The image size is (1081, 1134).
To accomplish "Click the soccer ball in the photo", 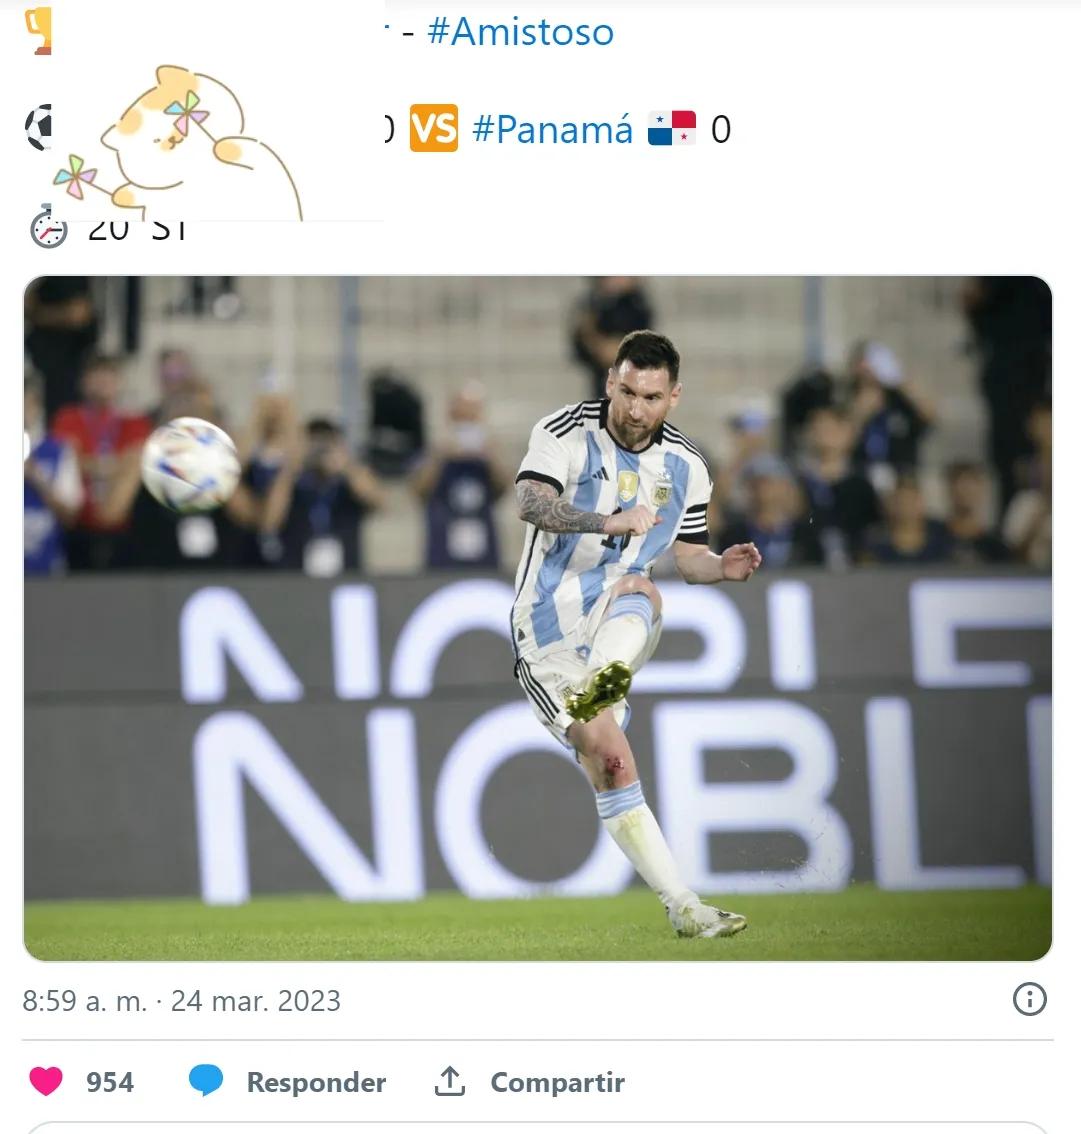I will (191, 464).
